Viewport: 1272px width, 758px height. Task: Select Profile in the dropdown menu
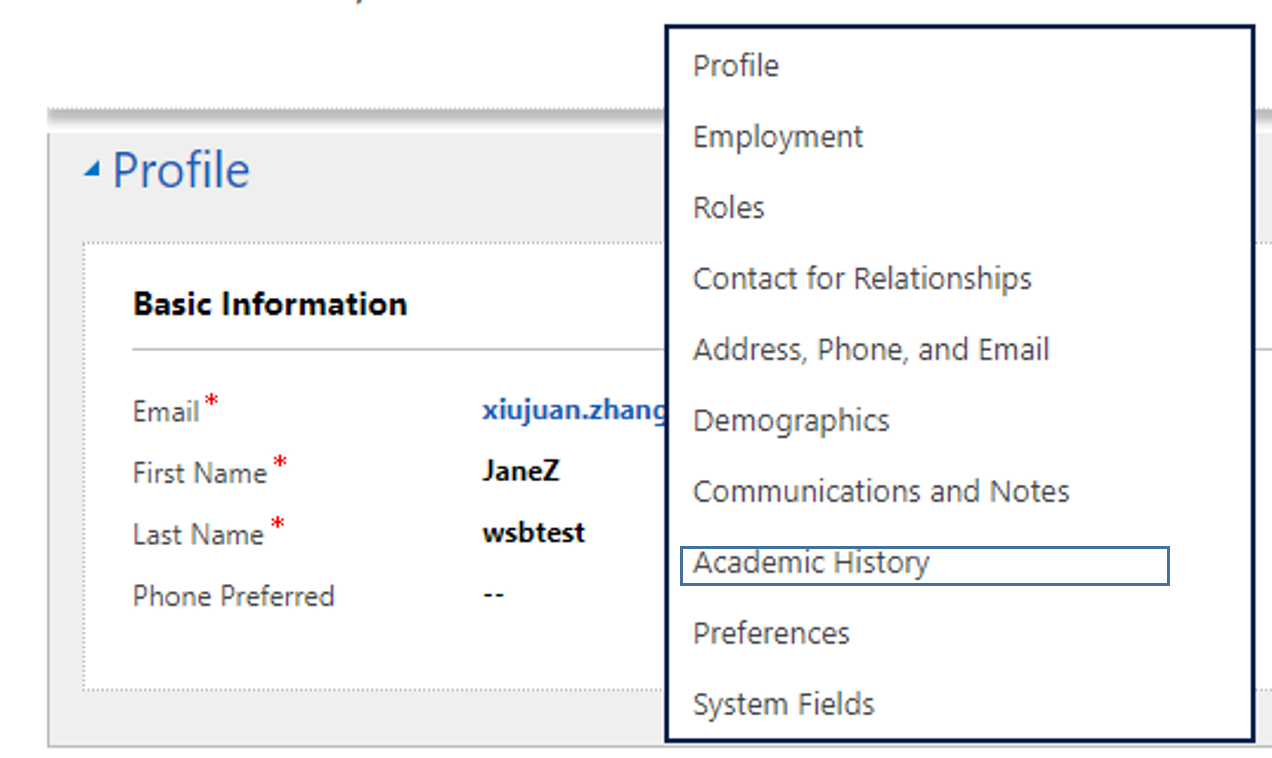coord(736,66)
